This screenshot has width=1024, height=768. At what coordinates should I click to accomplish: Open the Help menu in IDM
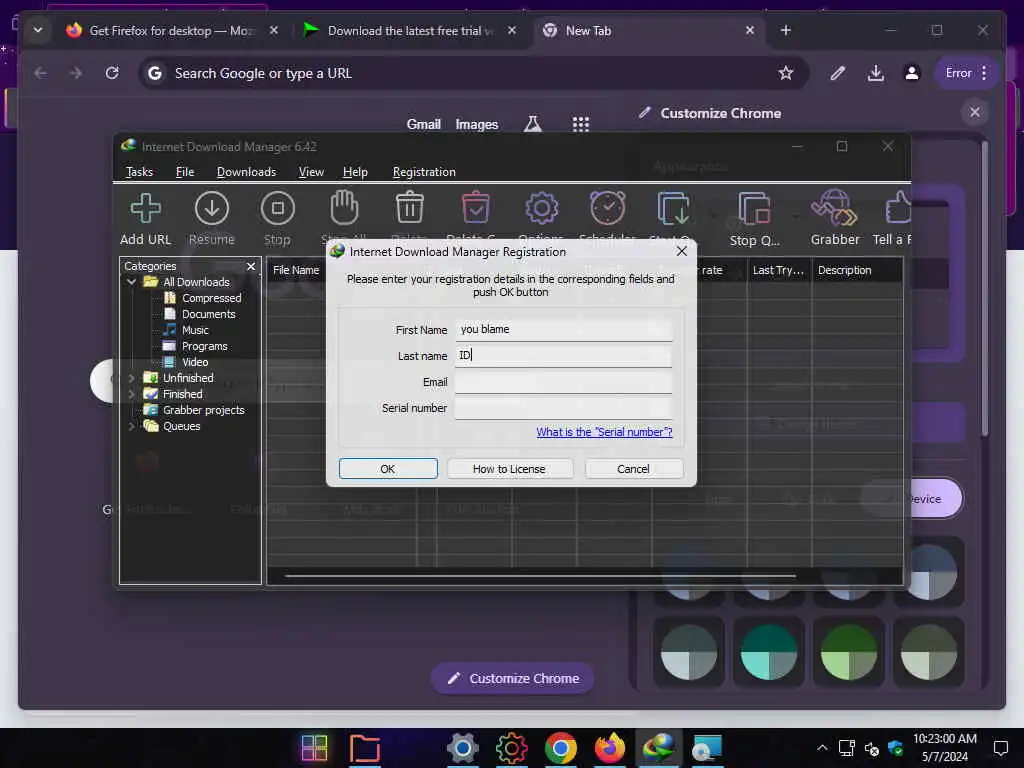click(355, 172)
